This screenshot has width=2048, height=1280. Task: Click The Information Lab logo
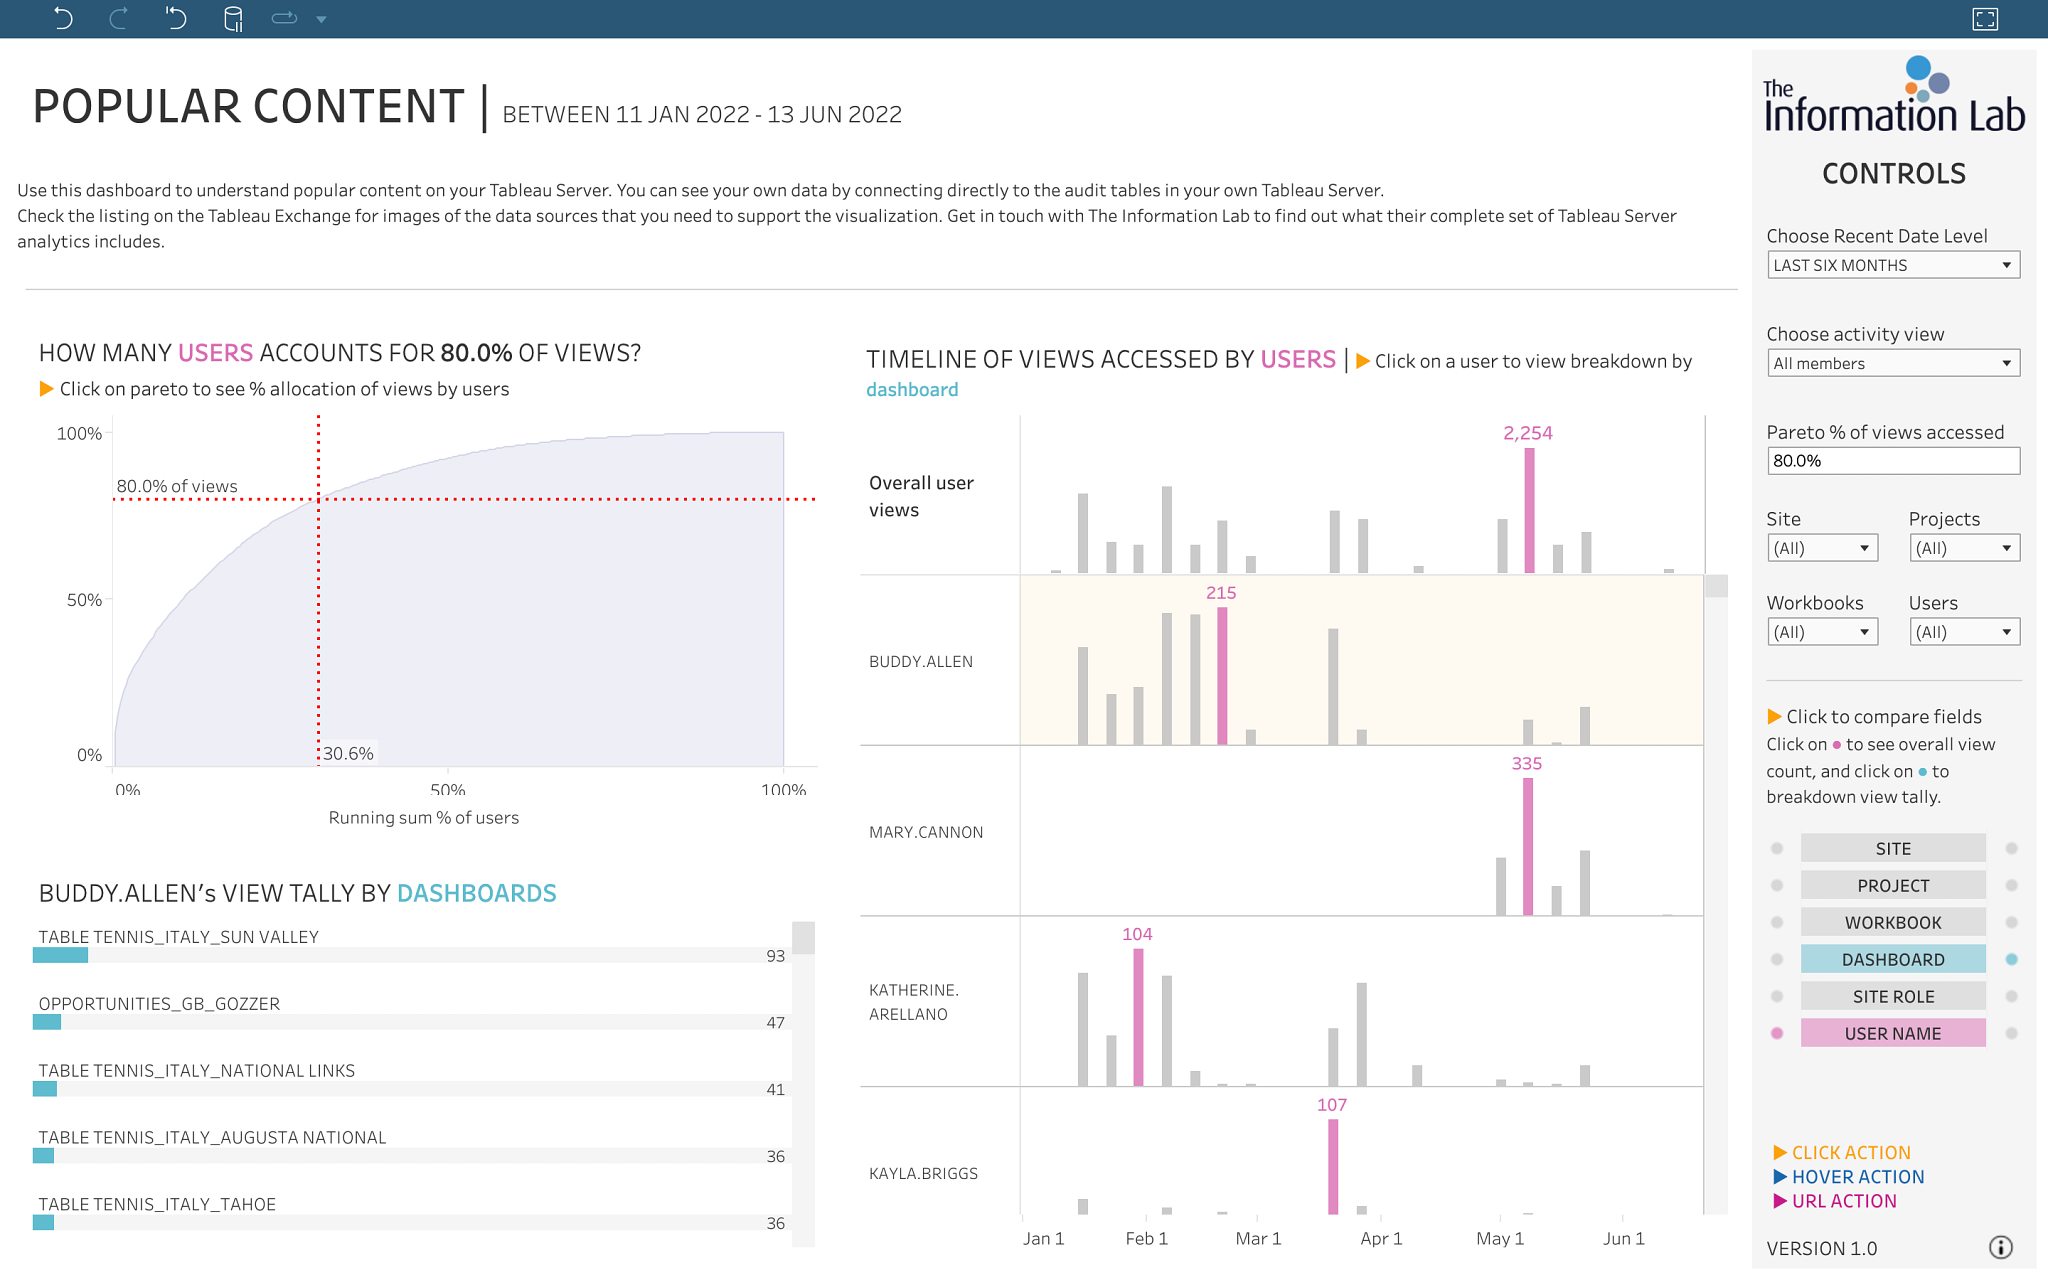(1894, 95)
